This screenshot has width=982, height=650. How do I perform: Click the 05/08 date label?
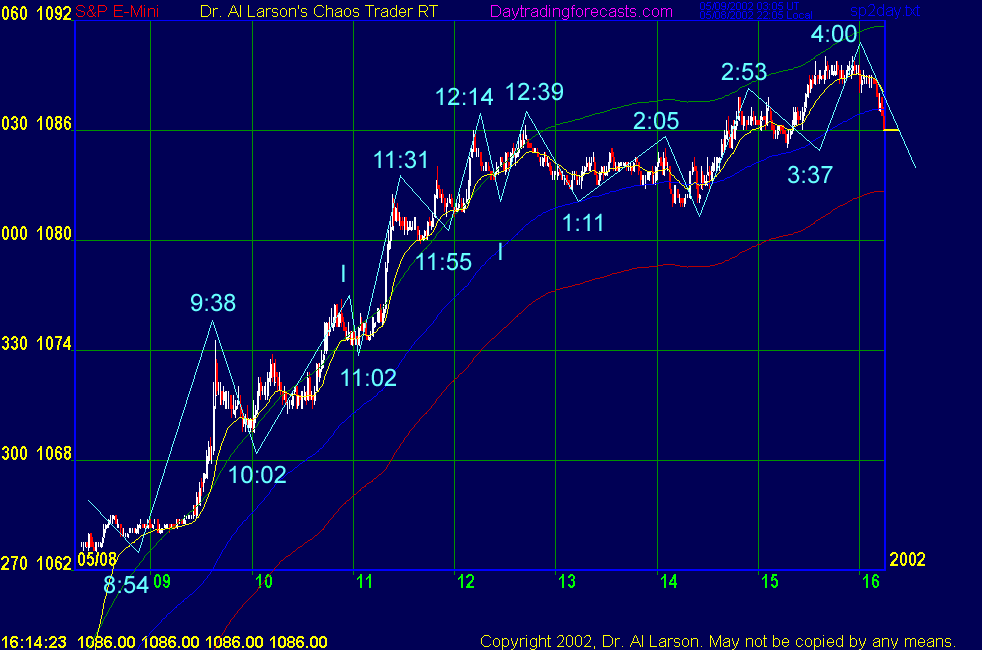pos(98,562)
